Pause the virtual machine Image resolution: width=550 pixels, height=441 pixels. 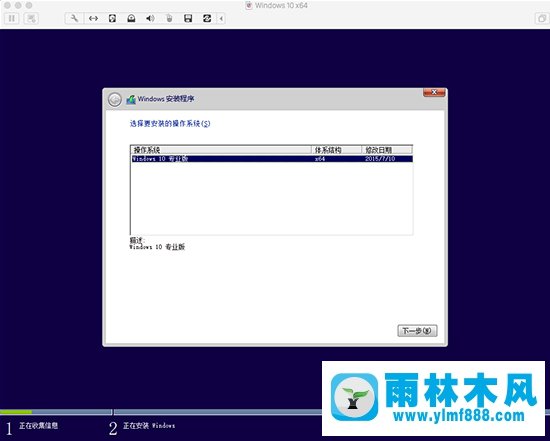coord(12,18)
